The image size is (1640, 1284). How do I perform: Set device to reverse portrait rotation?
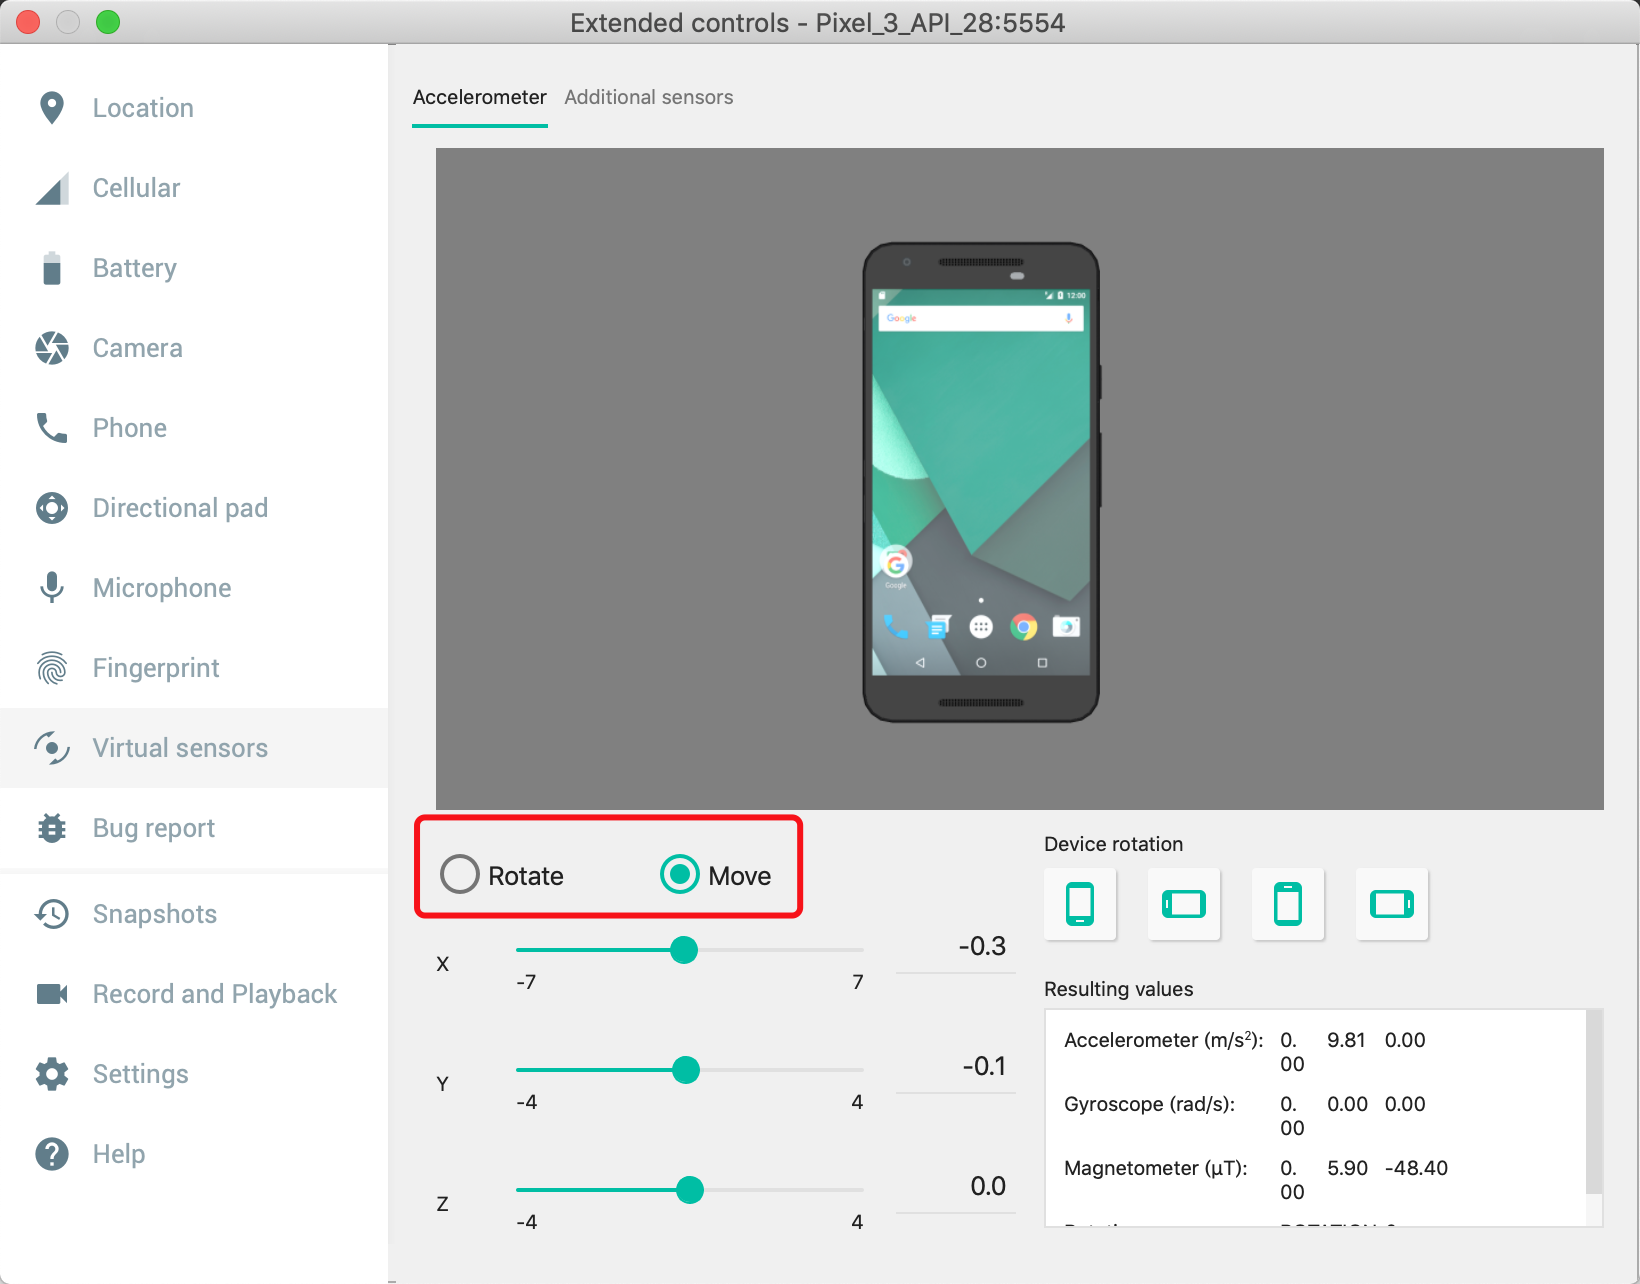[x=1288, y=904]
